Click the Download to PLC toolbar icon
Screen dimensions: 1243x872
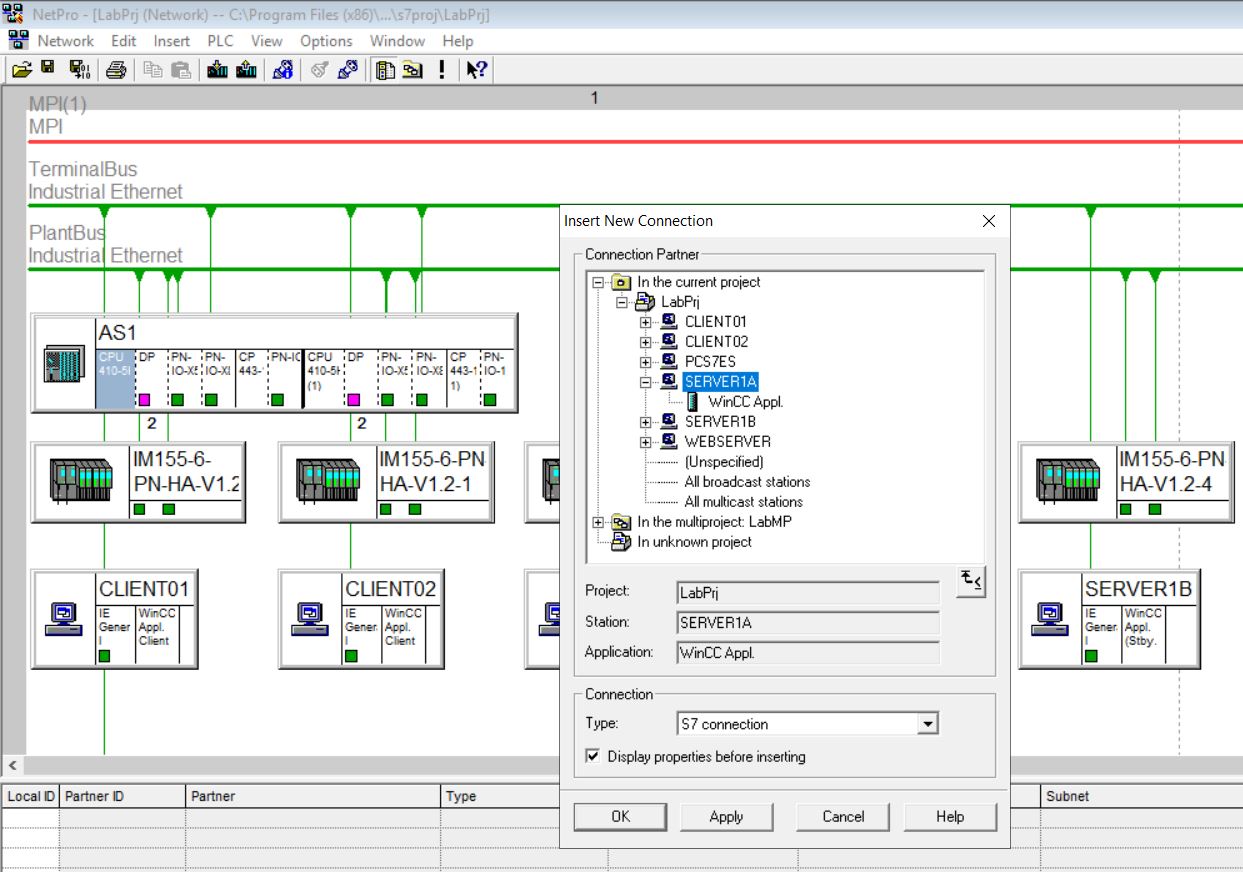[x=217, y=69]
